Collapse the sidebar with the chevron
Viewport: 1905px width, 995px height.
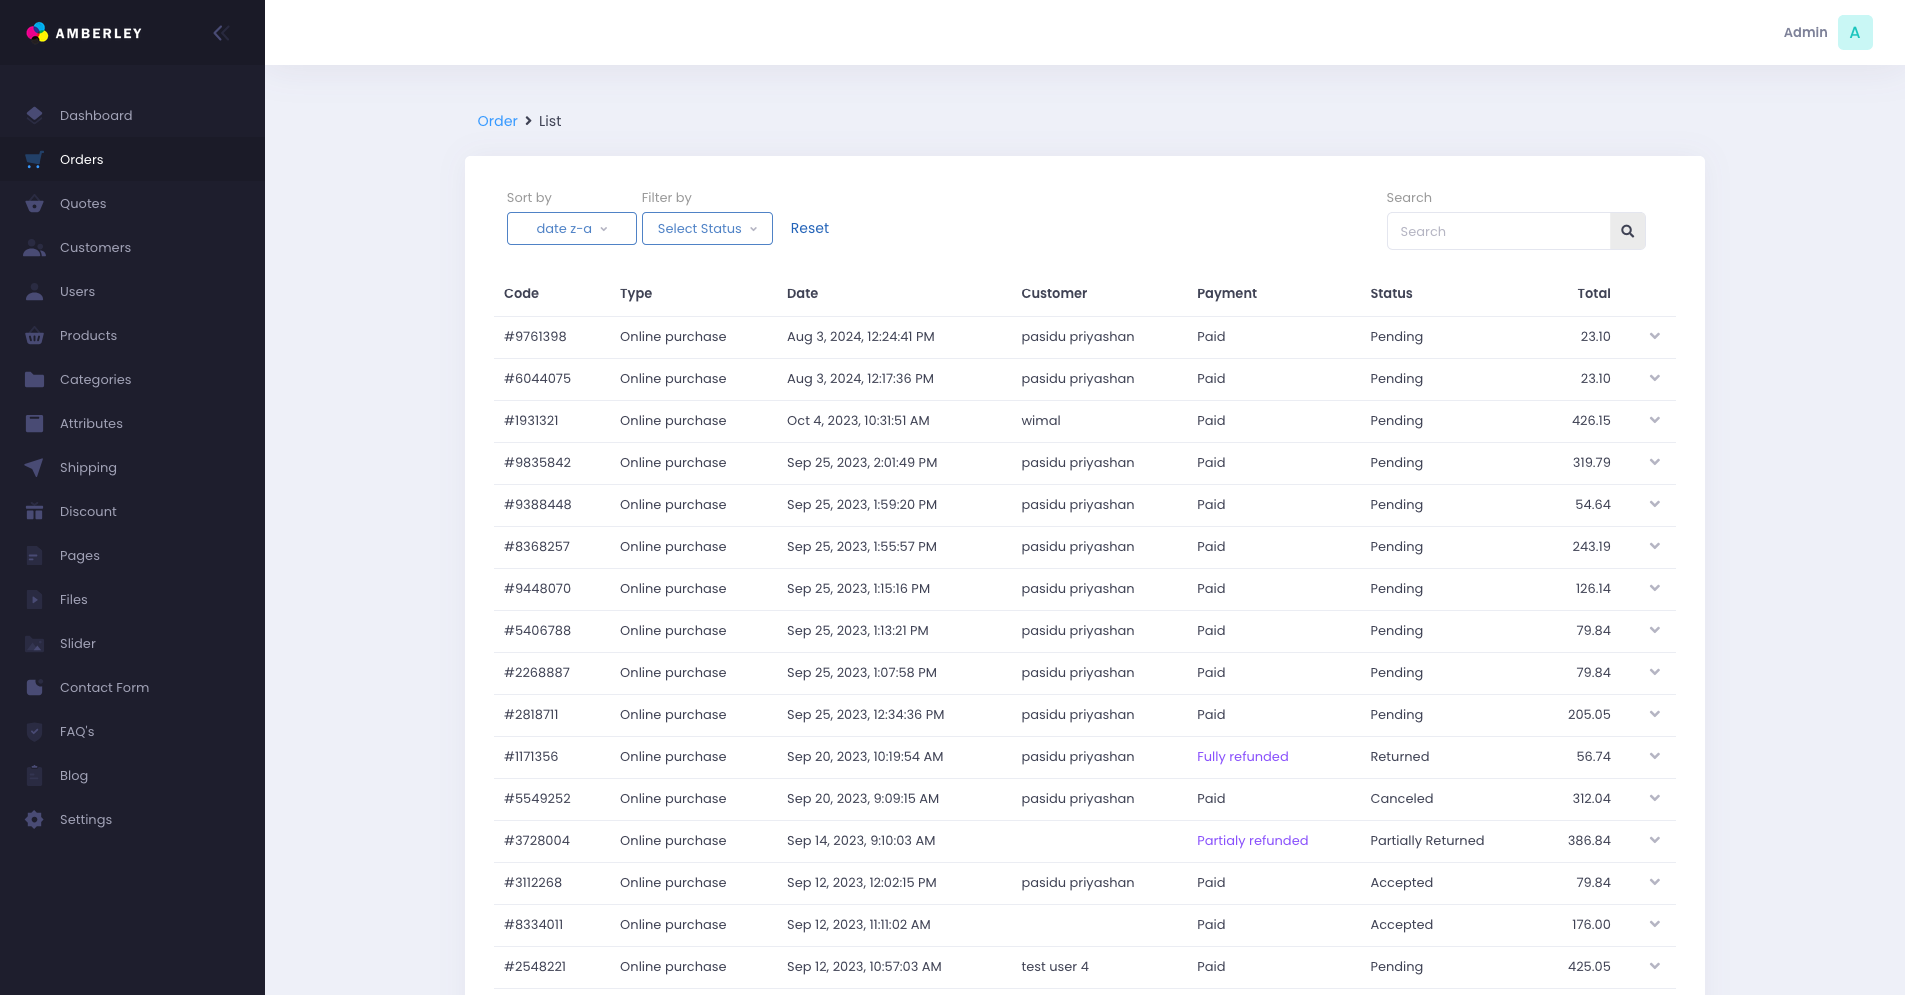(220, 32)
